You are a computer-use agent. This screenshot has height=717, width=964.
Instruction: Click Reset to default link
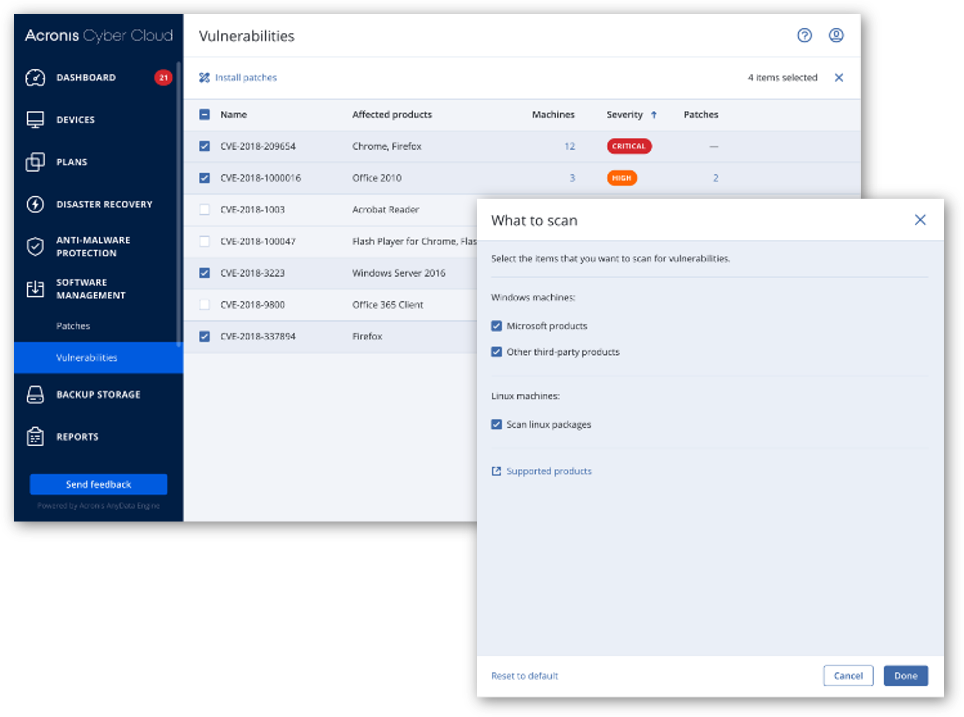click(x=524, y=676)
